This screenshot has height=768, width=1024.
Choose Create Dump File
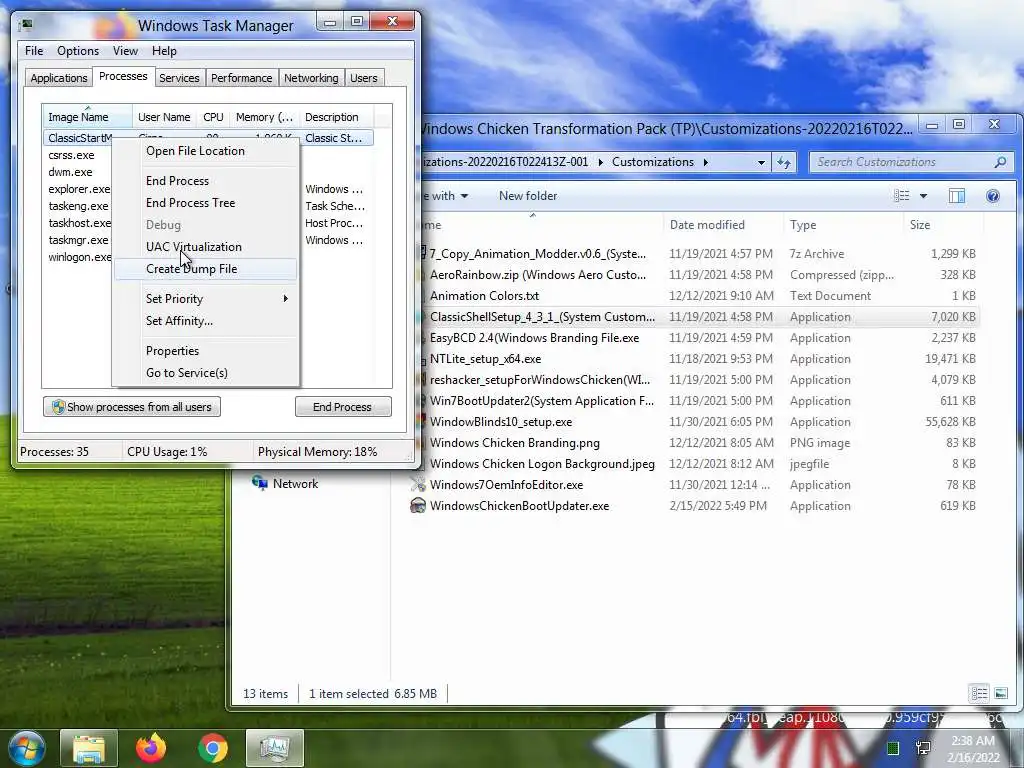[206, 269]
